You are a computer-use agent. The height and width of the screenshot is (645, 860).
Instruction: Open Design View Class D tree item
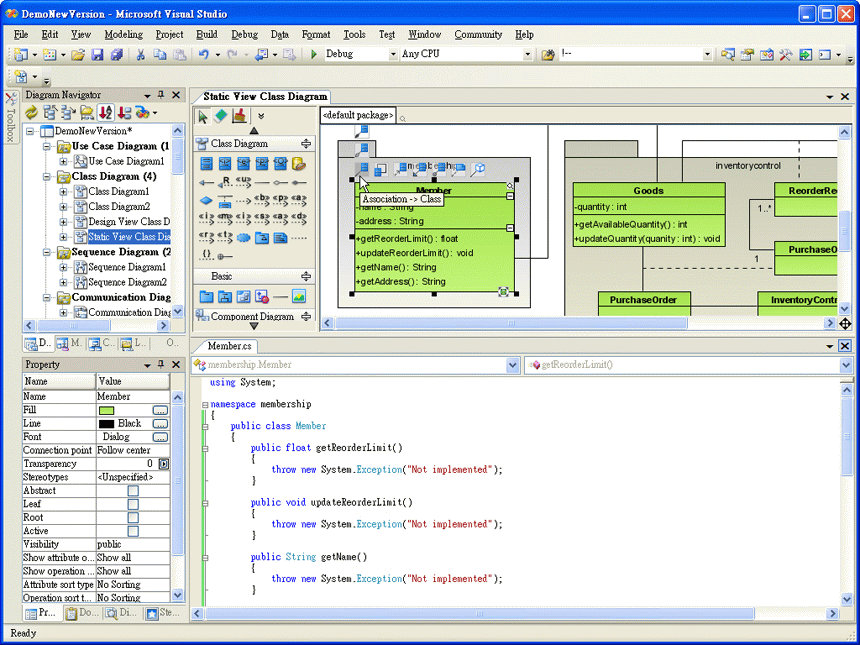[x=129, y=222]
